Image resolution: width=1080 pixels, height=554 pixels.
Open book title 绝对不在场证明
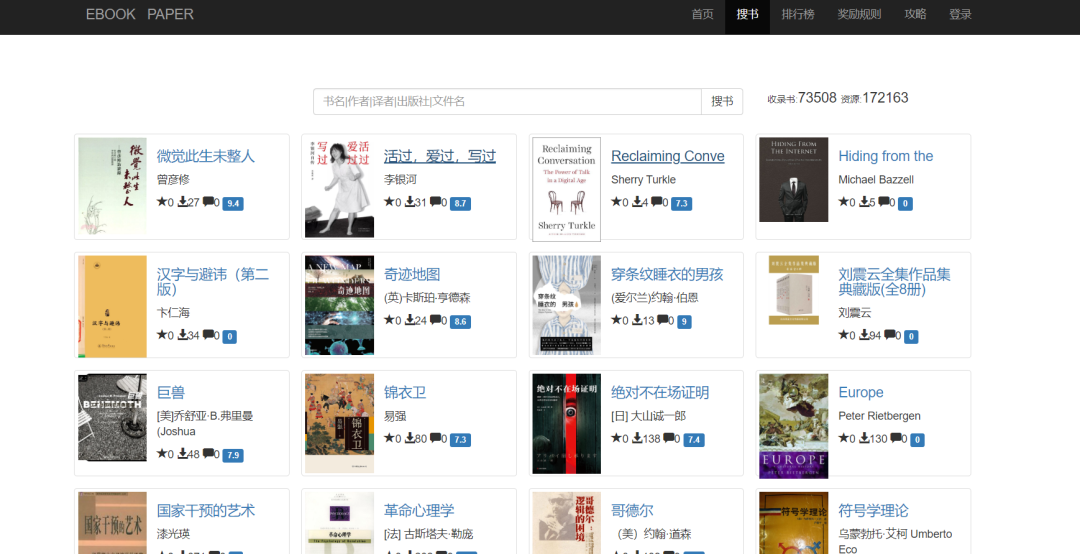point(660,393)
